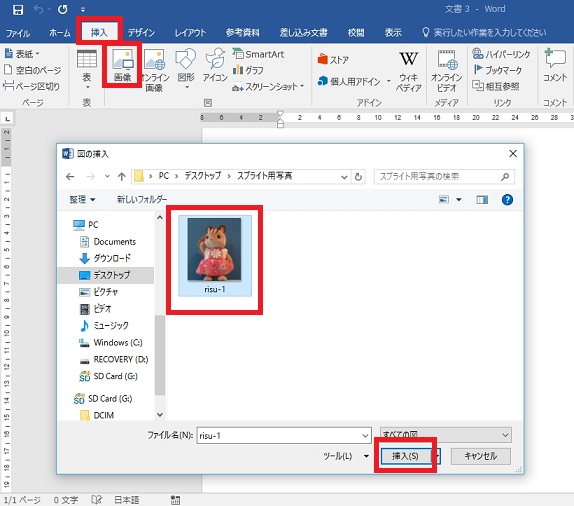Insert オンラインビデオ
This screenshot has height=506, width=574.
[447, 71]
